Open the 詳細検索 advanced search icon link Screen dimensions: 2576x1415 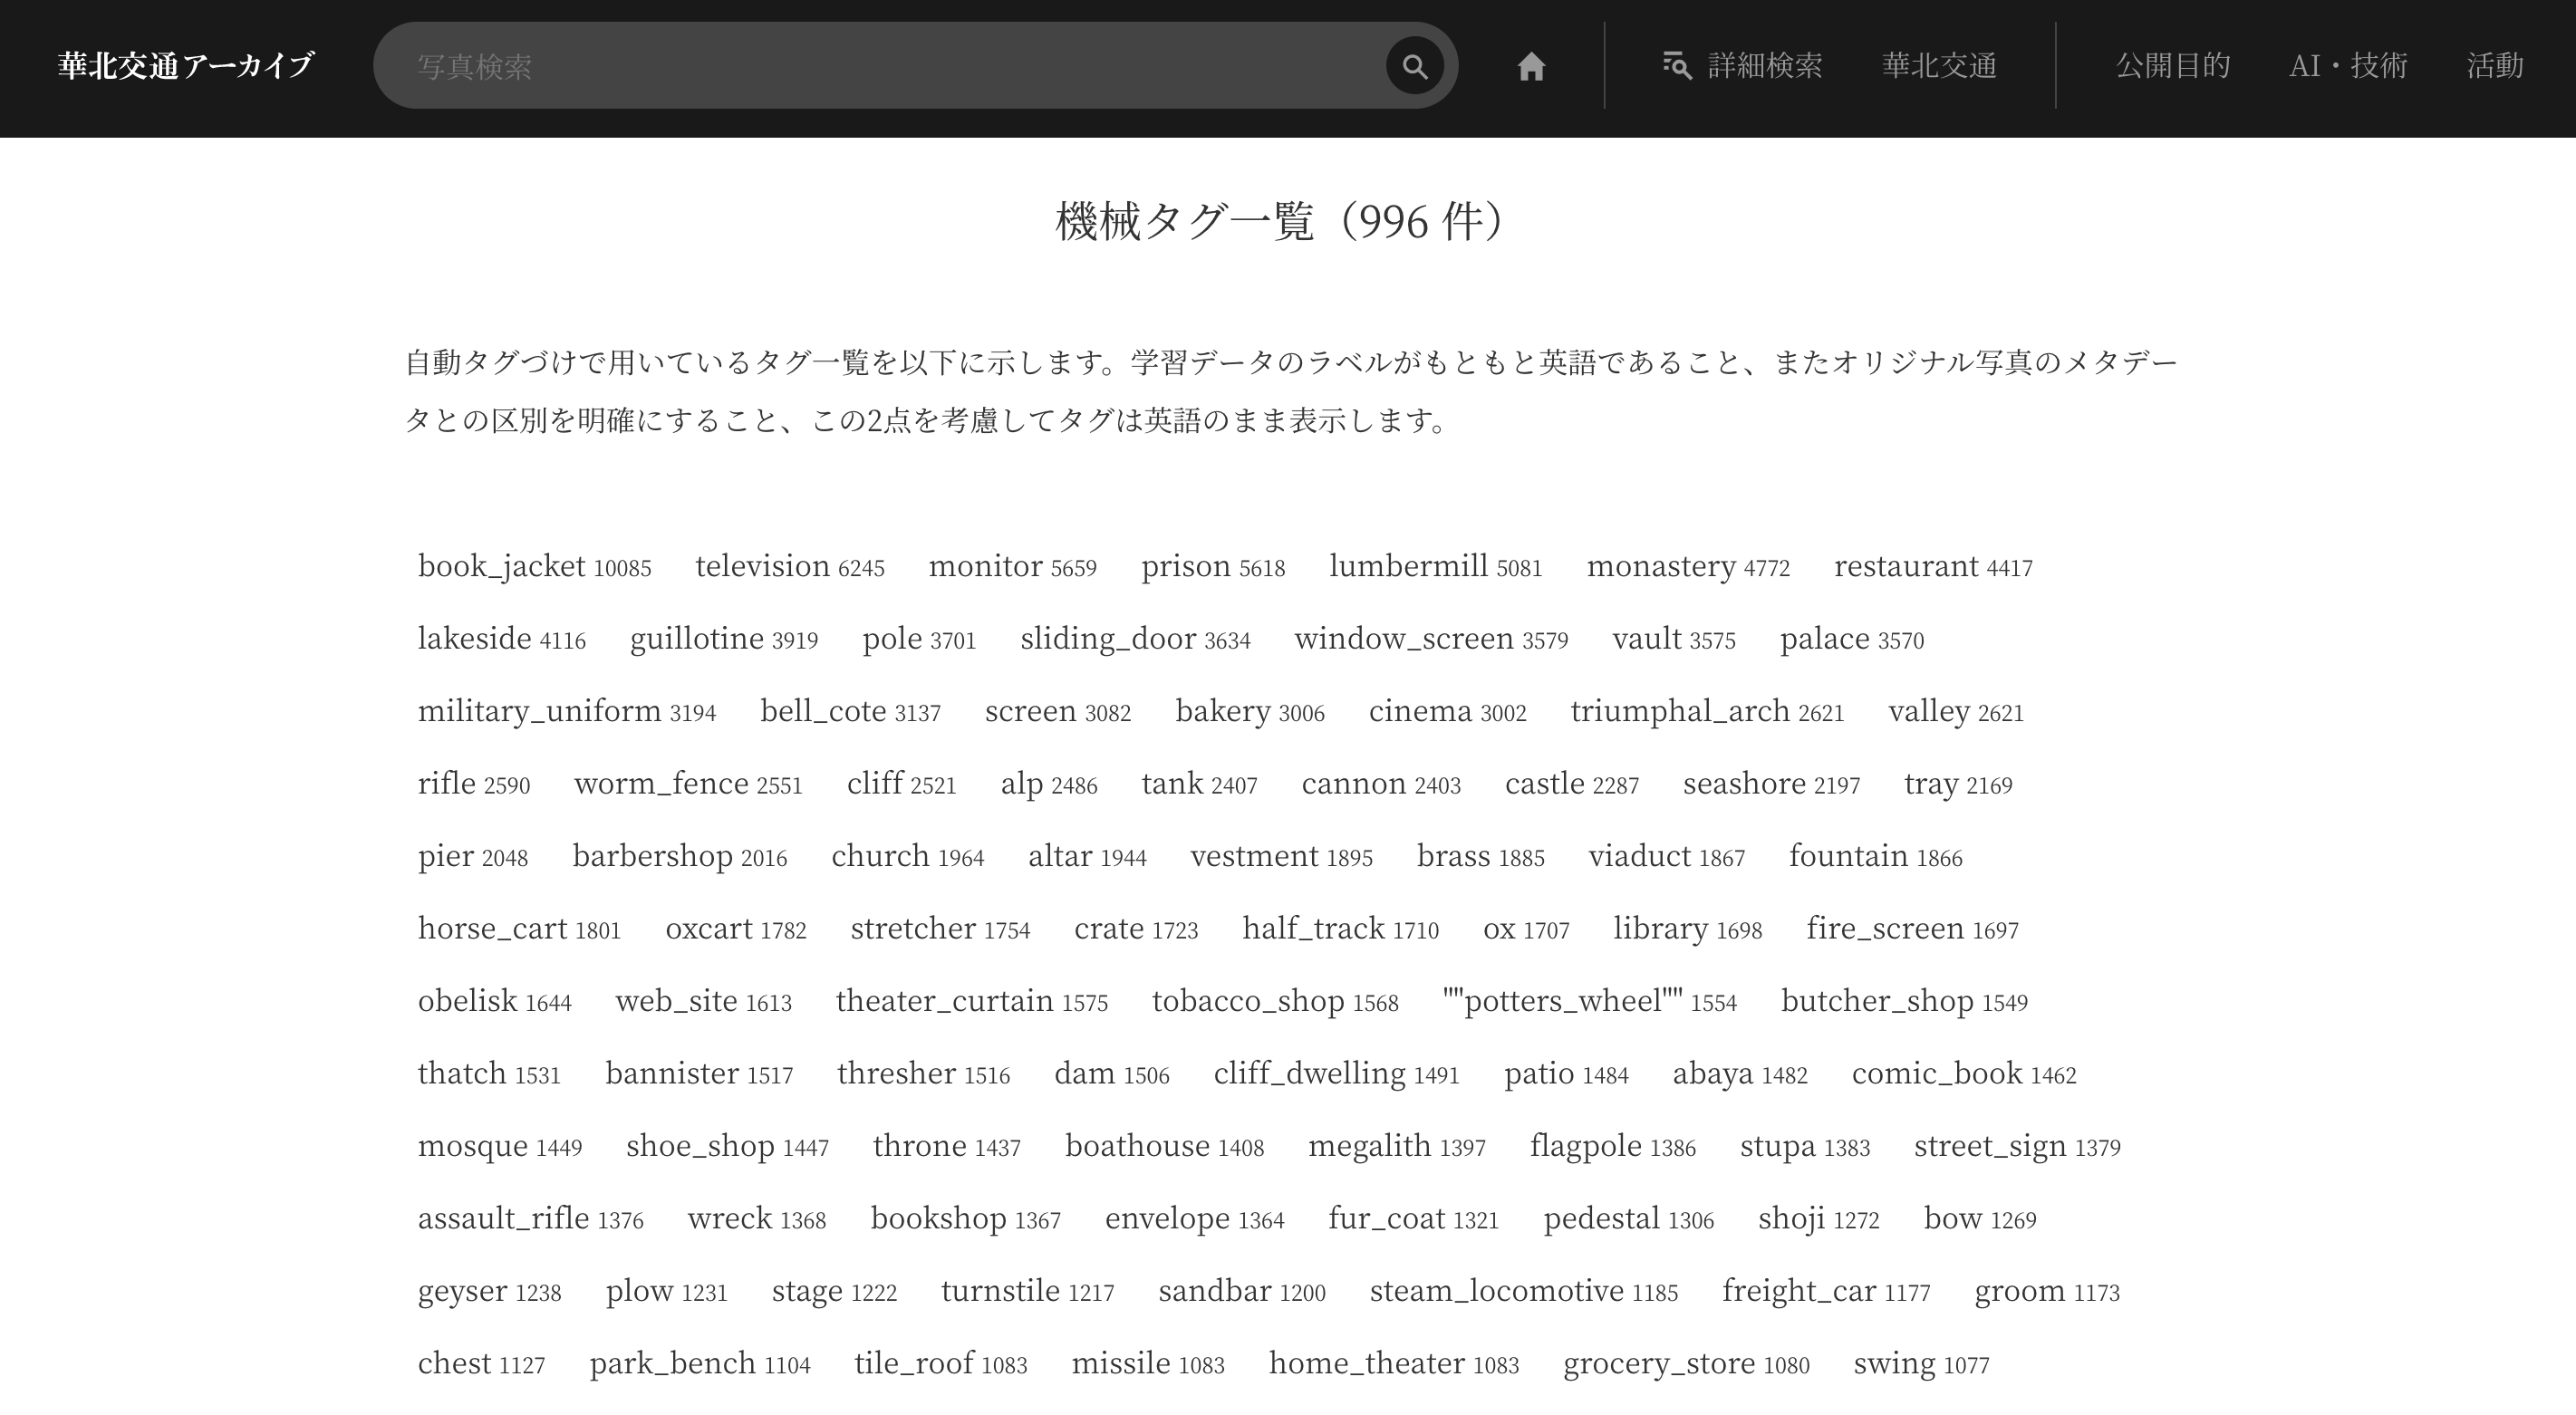point(1741,66)
